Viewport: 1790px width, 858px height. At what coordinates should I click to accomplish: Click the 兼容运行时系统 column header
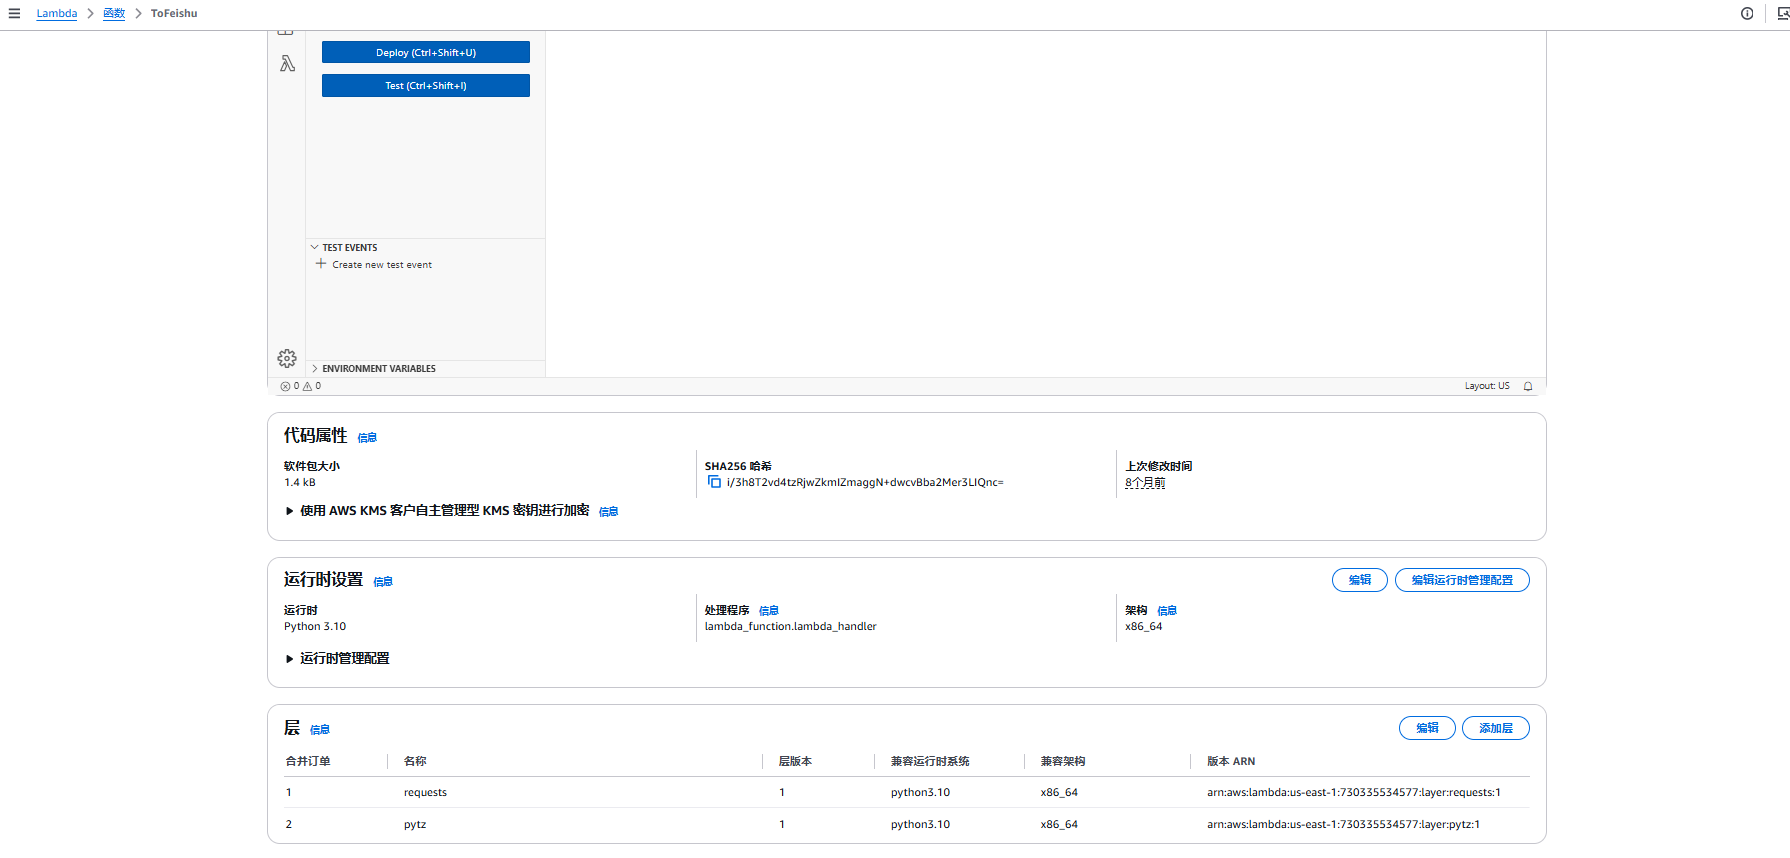(x=930, y=761)
